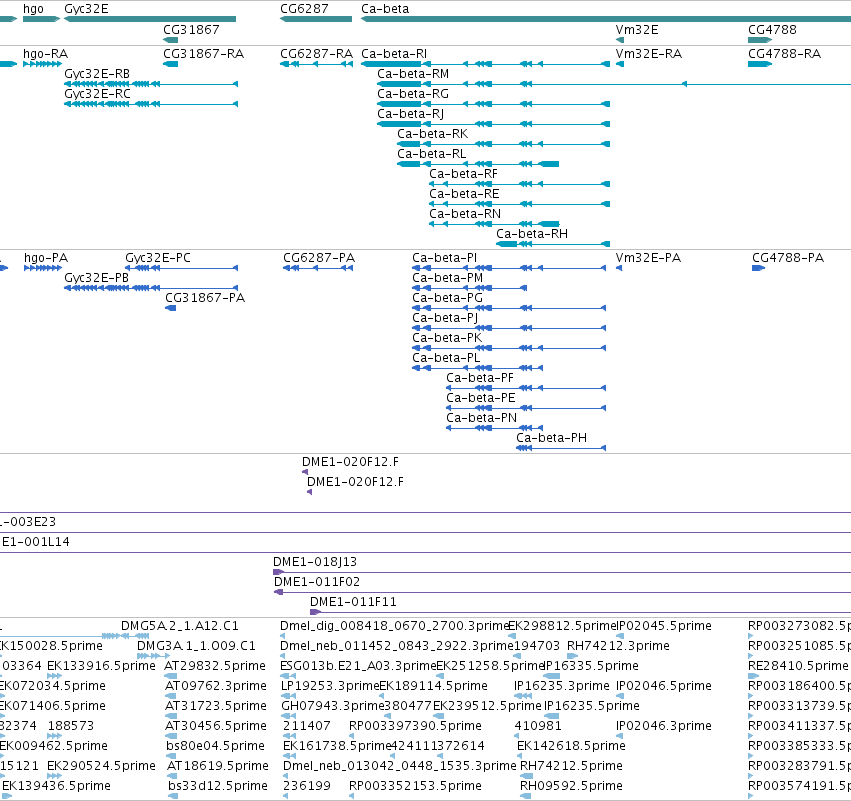Click the CG4788-PA protein label
The width and height of the screenshot is (851, 801).
pos(788,258)
